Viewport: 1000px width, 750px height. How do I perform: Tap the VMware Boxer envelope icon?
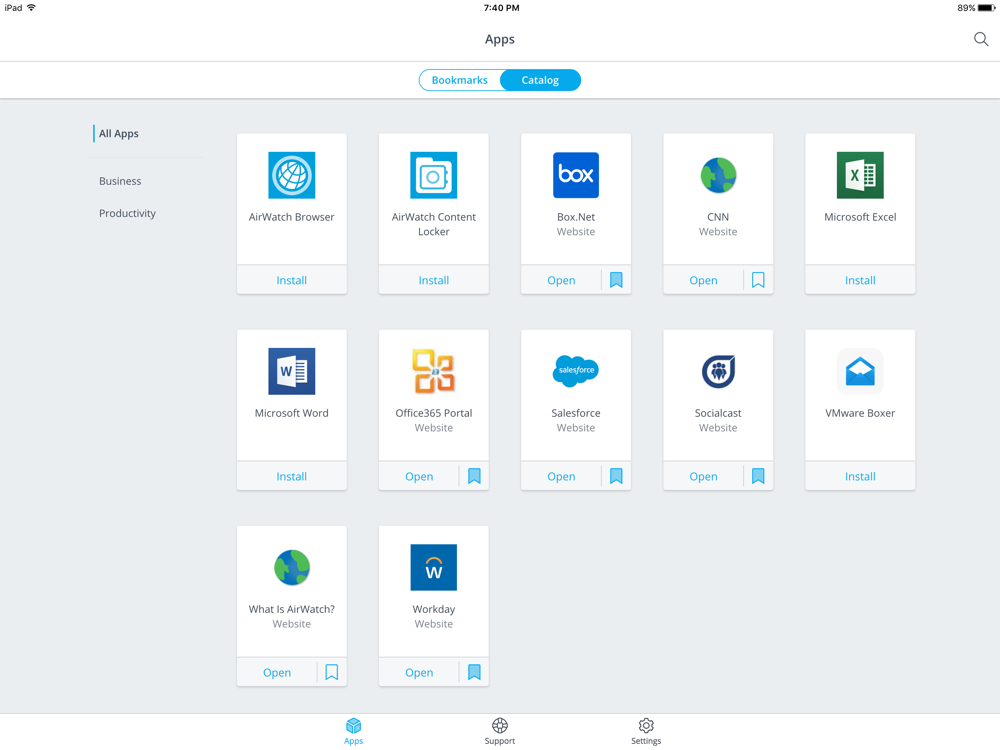click(x=860, y=371)
